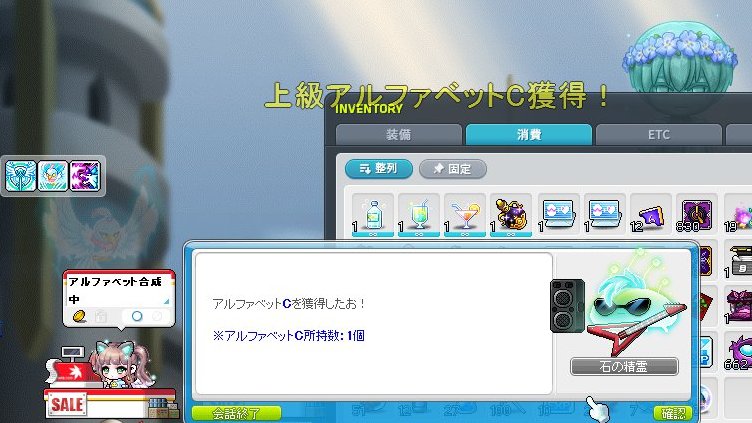Screen dimensions: 752x423
Task: Select the green soda drink item
Action: [419, 214]
